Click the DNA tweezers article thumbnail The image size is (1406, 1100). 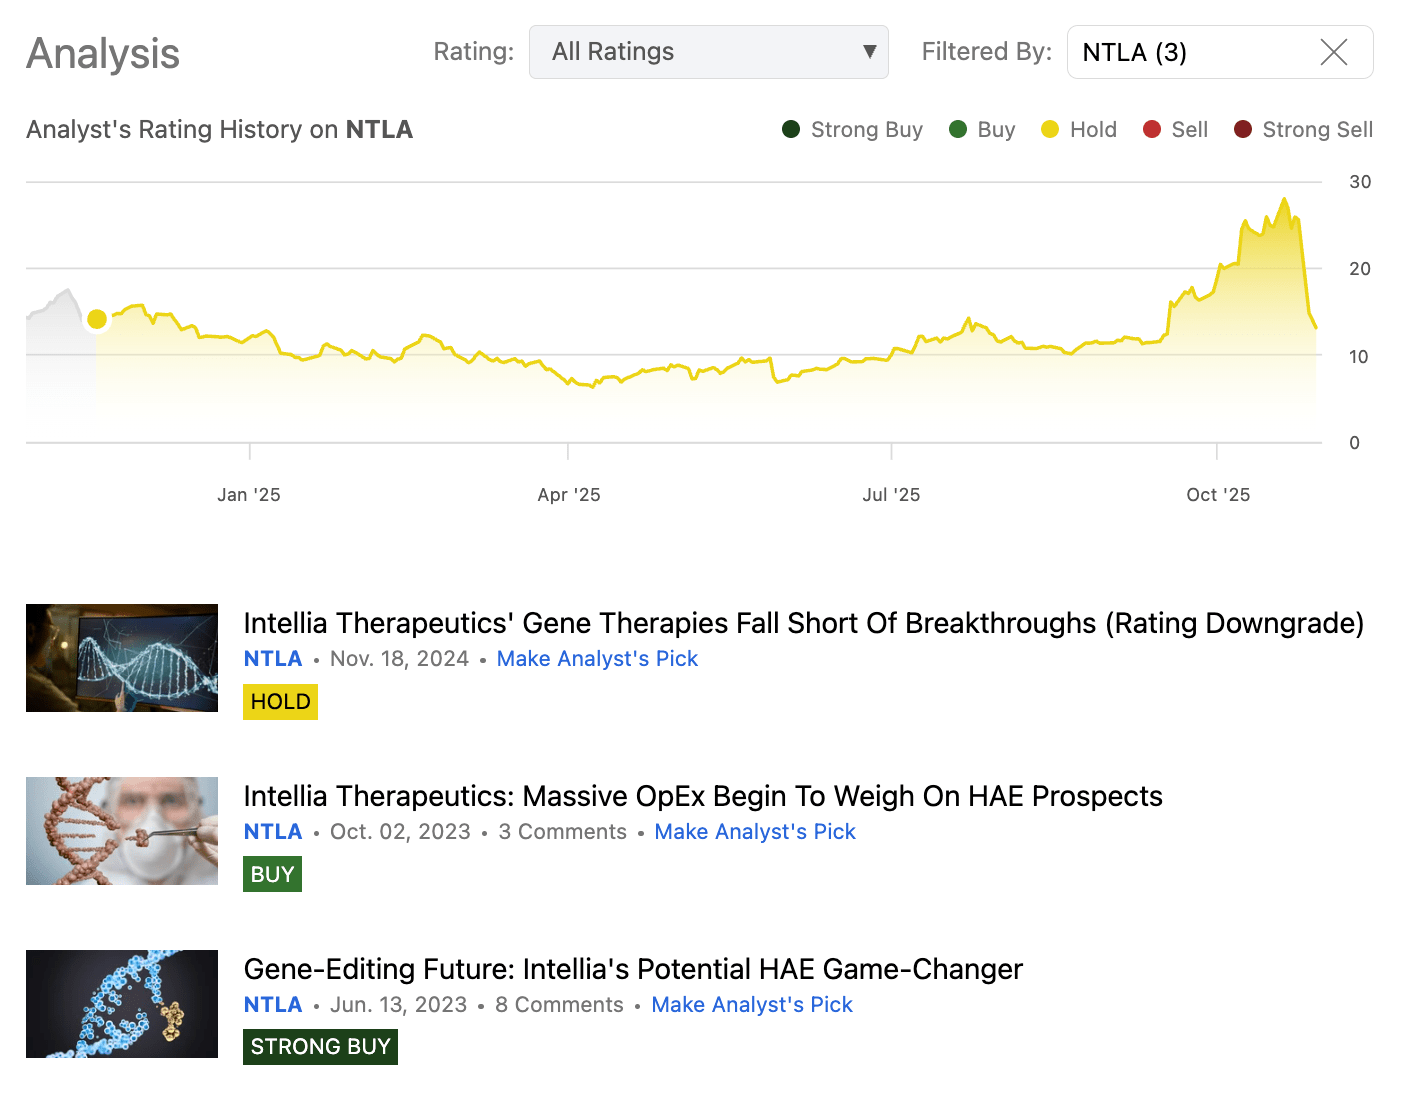click(x=122, y=831)
